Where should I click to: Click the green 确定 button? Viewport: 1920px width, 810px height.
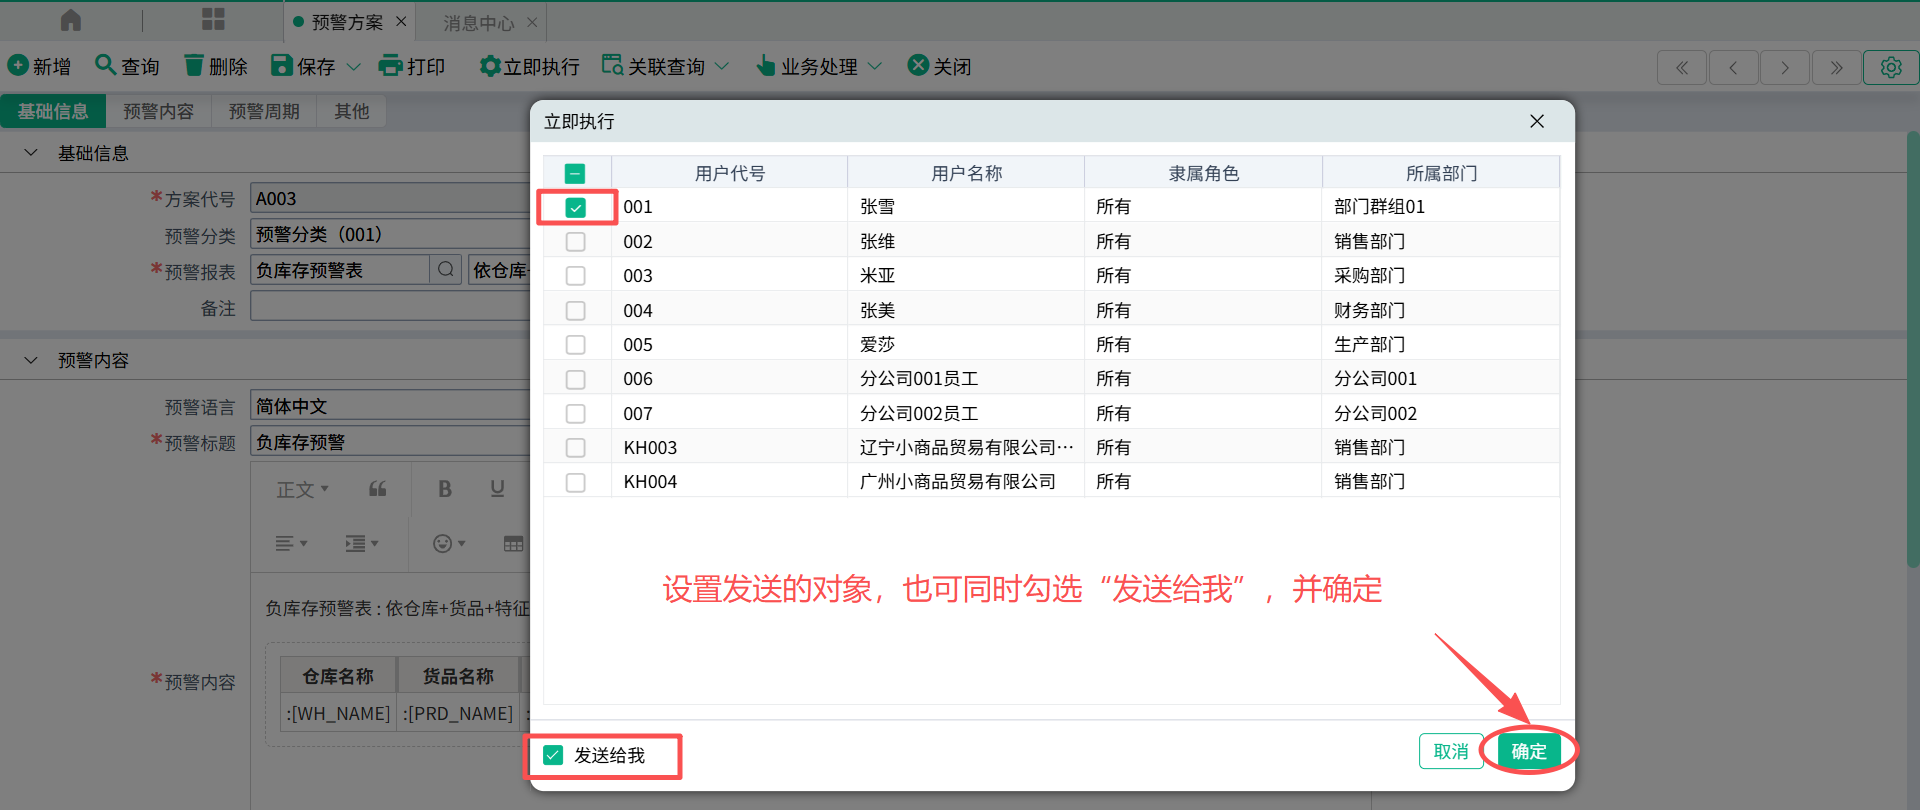(1528, 751)
